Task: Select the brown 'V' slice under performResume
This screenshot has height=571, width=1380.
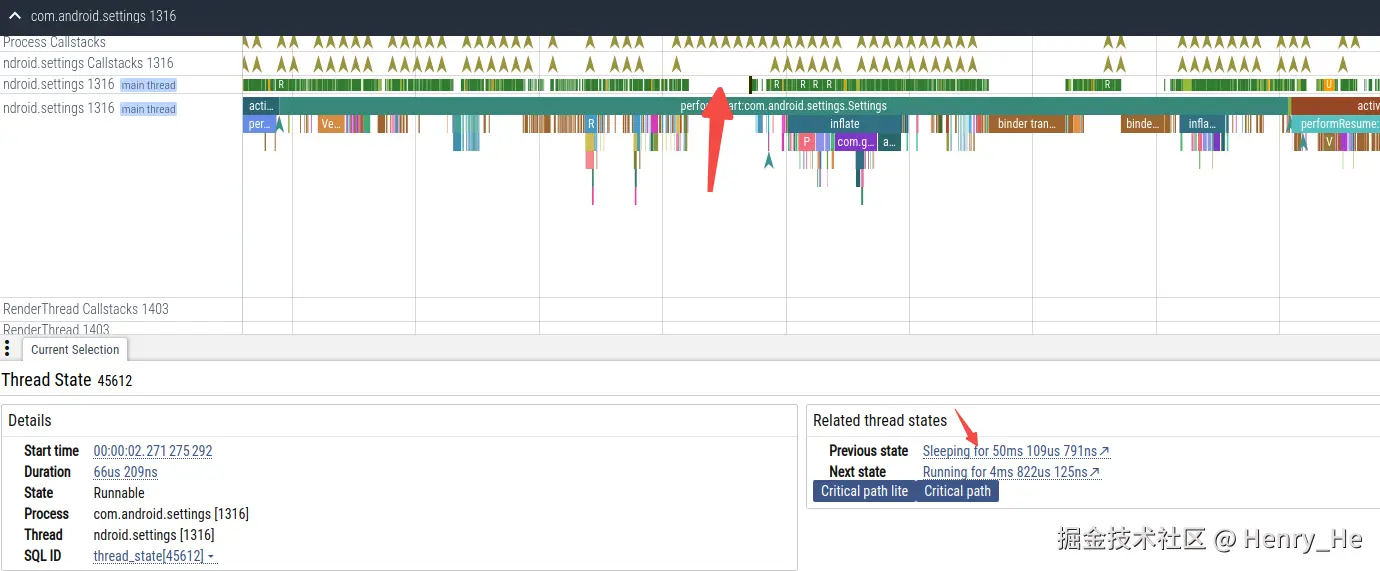Action: [x=1329, y=142]
